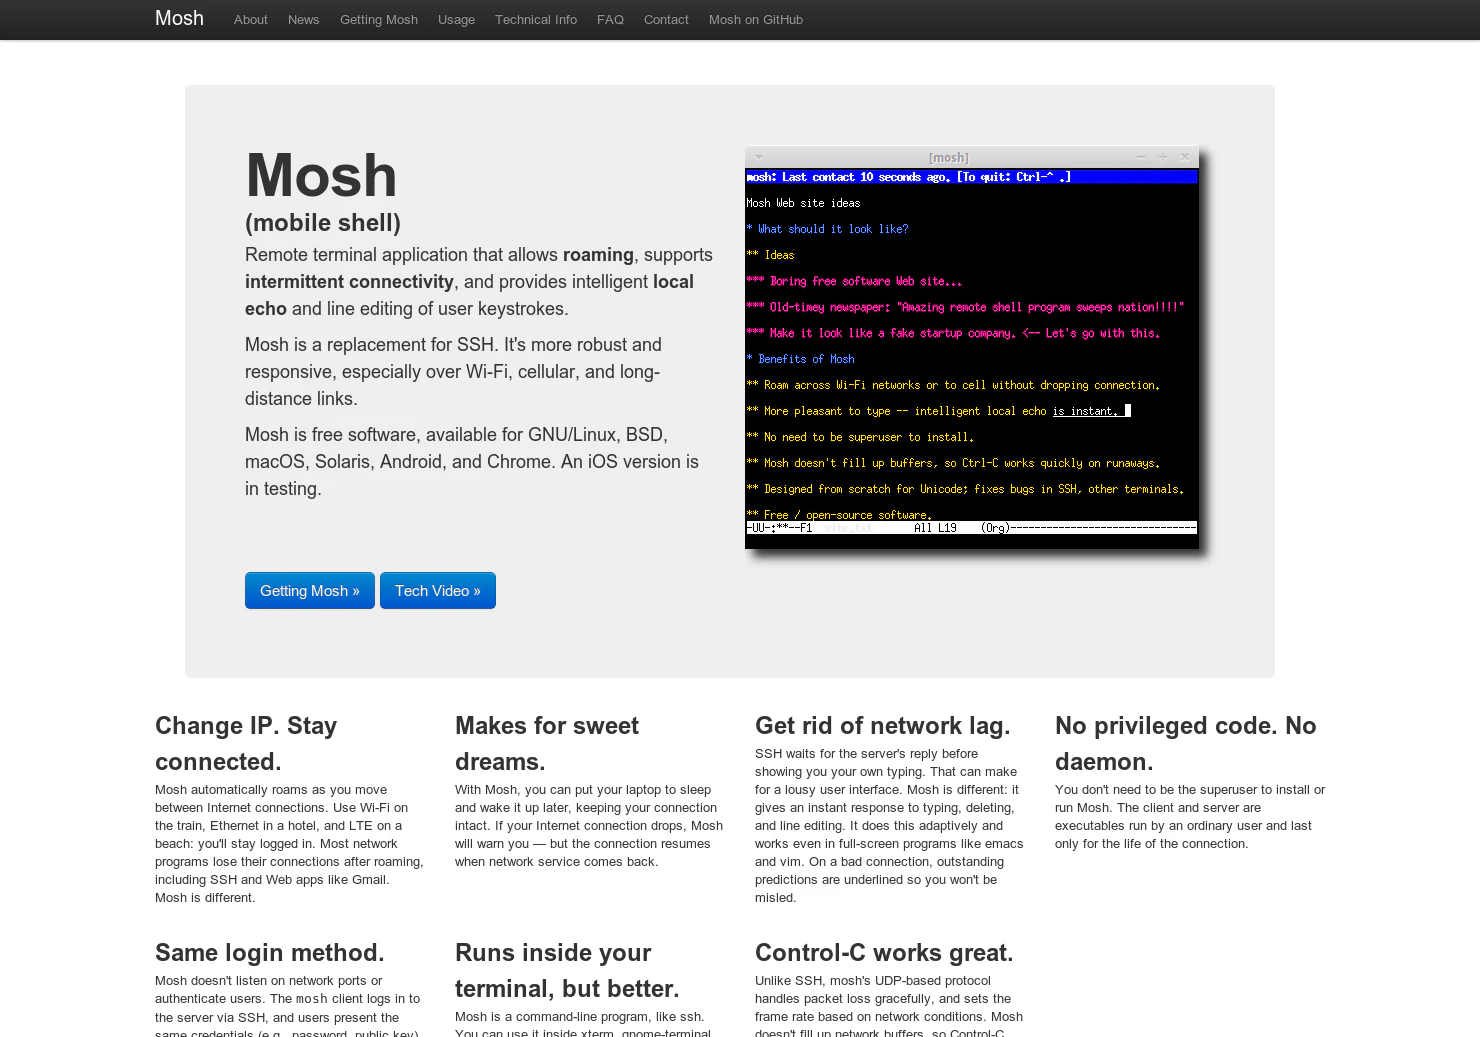
Task: Open the FAQ nav link
Action: [x=610, y=20]
